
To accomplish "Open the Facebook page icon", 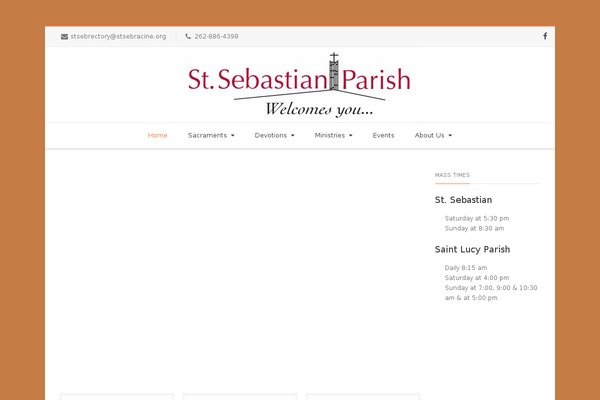I will [x=545, y=36].
